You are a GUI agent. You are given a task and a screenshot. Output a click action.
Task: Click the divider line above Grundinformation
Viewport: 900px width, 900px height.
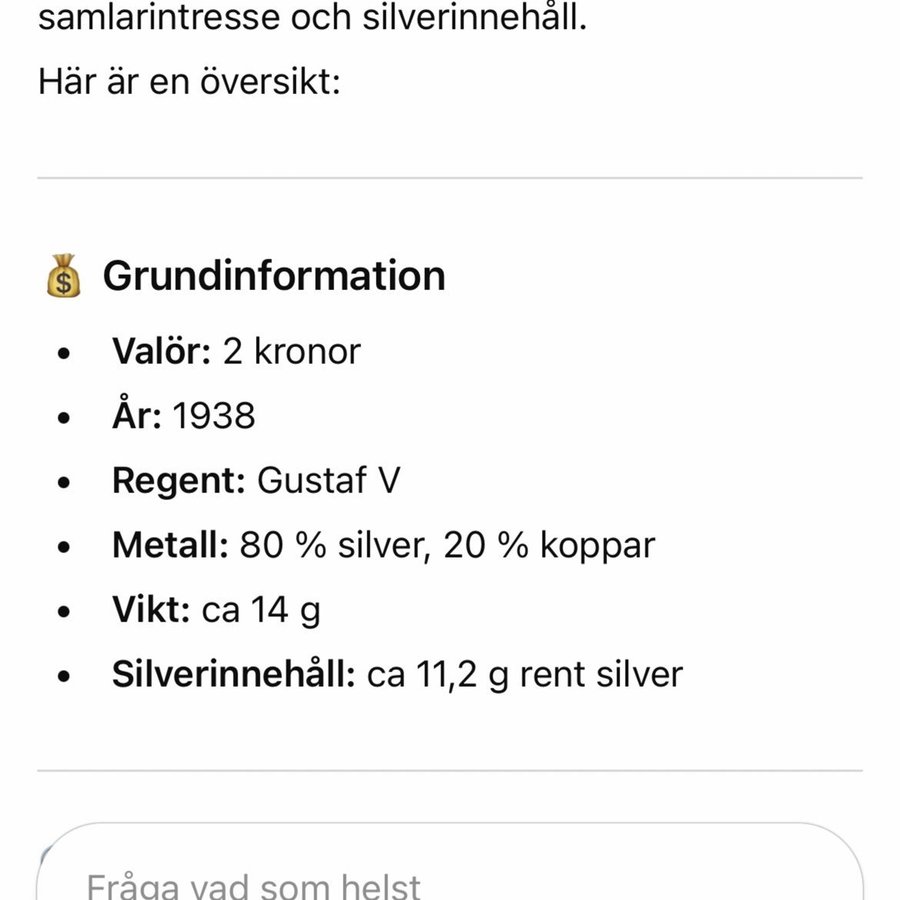pyautogui.click(x=450, y=178)
